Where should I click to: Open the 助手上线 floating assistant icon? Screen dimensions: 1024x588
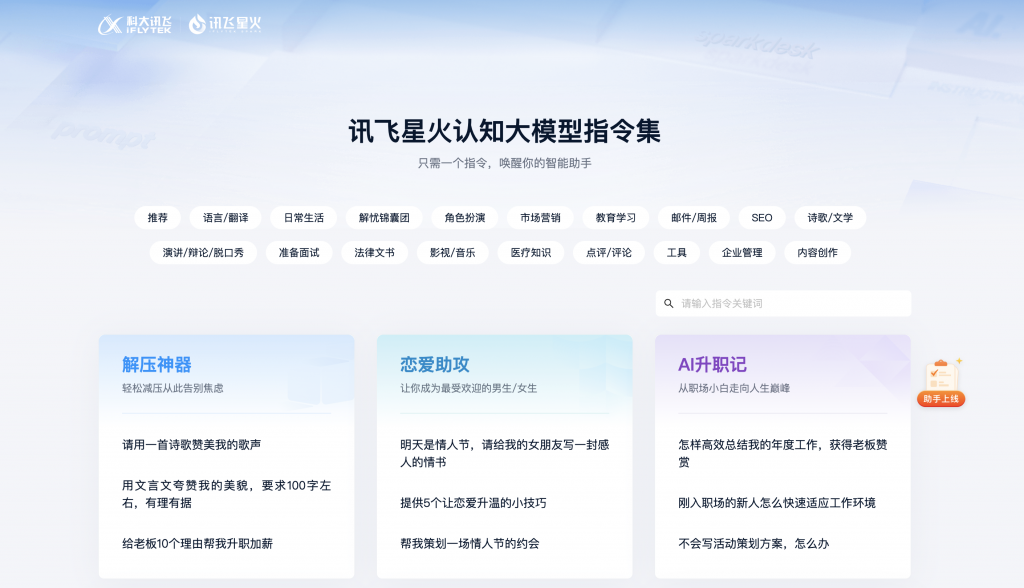pyautogui.click(x=941, y=383)
